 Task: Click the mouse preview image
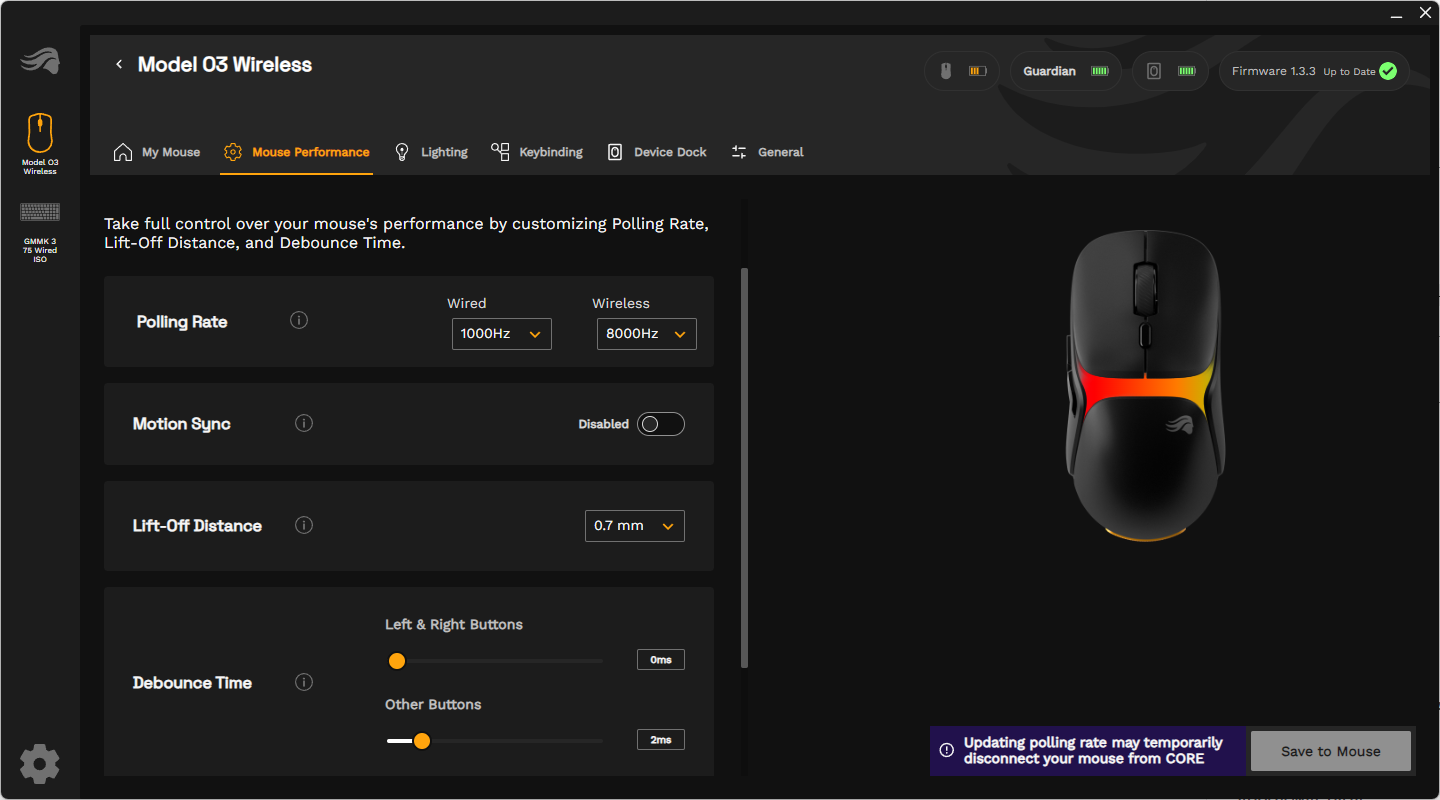(1146, 387)
